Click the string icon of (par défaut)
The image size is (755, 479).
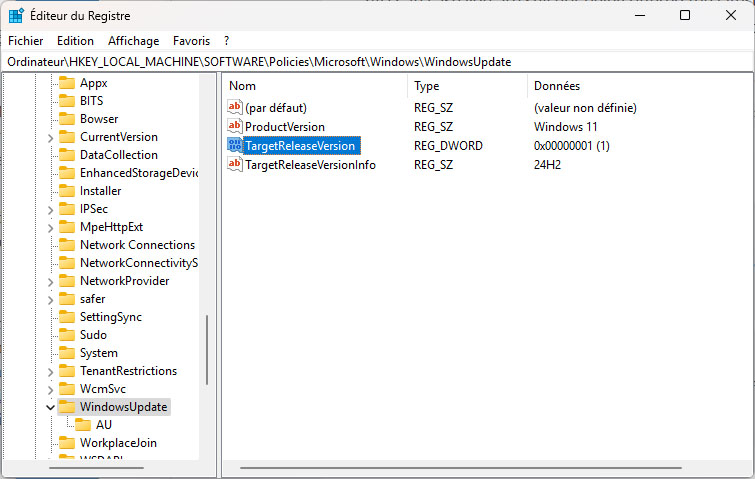[x=234, y=107]
